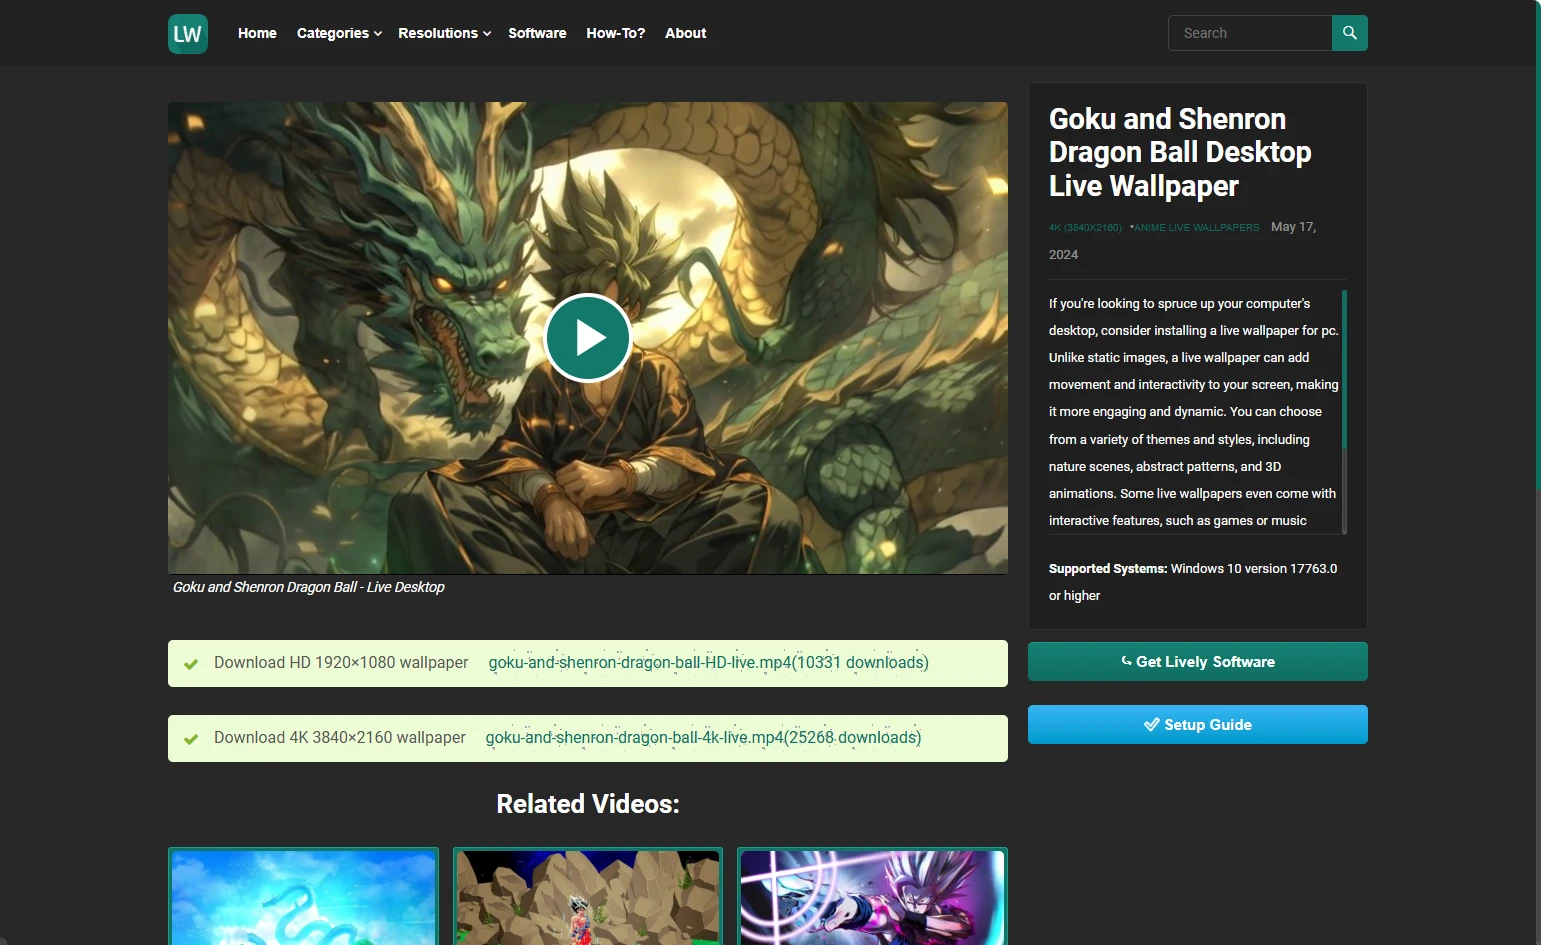Click the 4K (3840X2160) category tag

click(1085, 228)
